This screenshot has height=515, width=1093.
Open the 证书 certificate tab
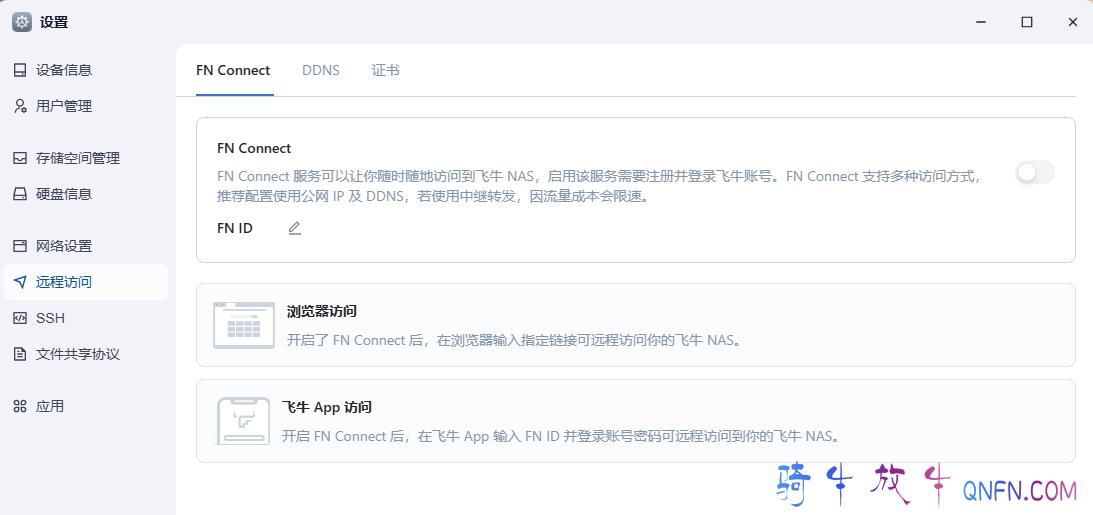[385, 70]
